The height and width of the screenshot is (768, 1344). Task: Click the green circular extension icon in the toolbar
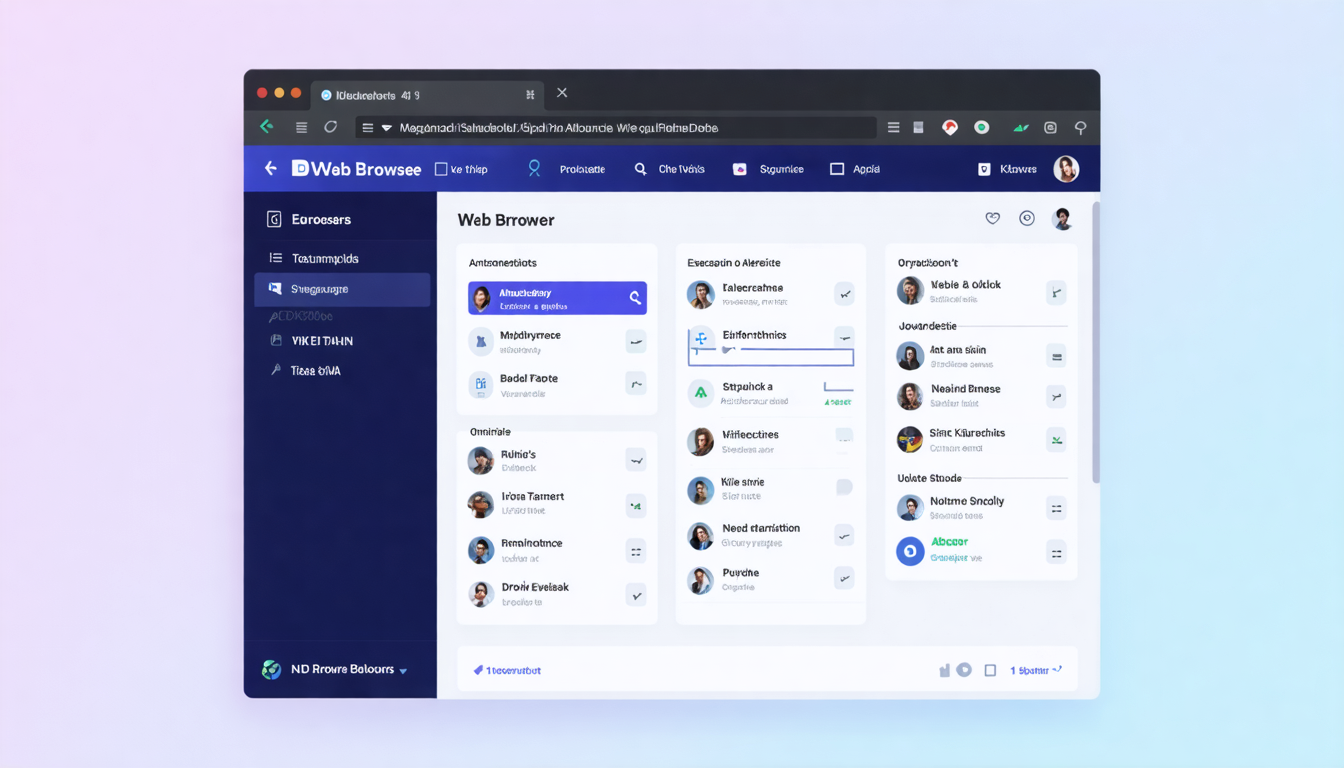pyautogui.click(x=981, y=127)
